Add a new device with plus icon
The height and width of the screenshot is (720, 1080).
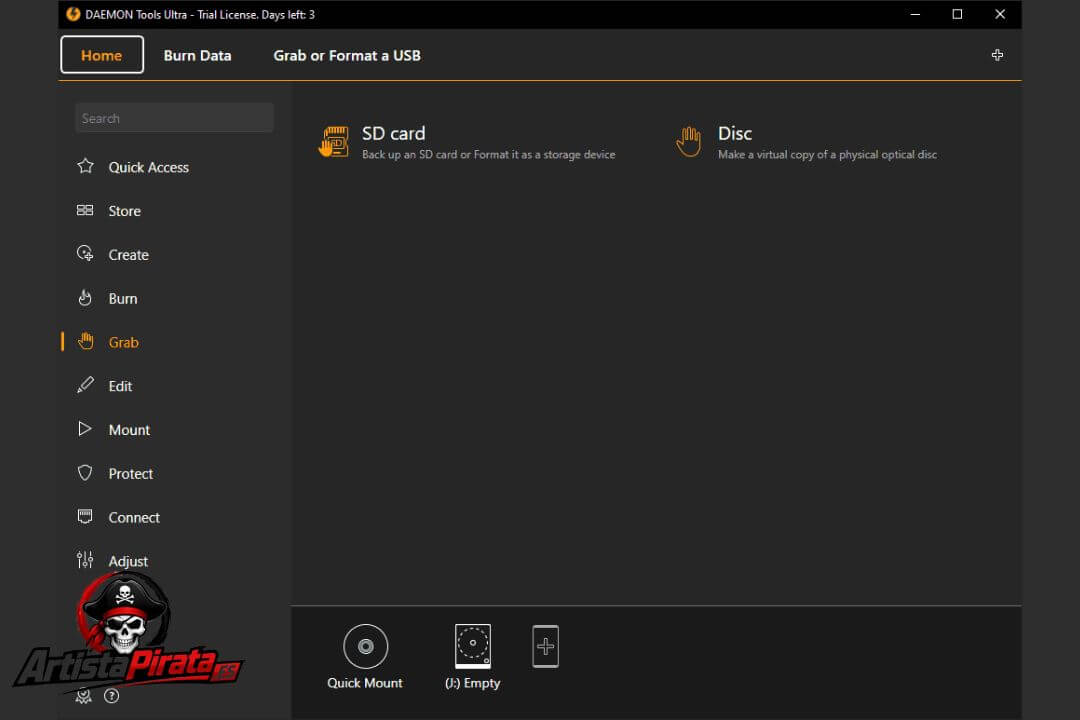click(546, 646)
